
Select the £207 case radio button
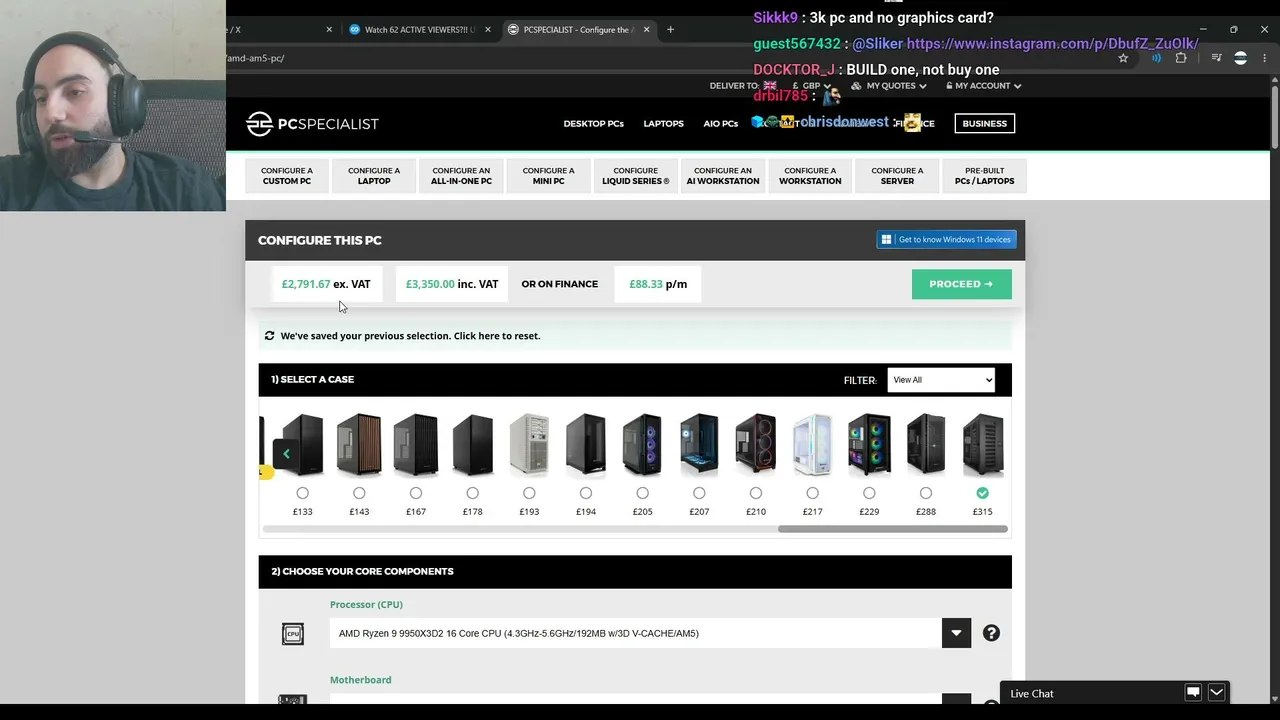[x=699, y=493]
